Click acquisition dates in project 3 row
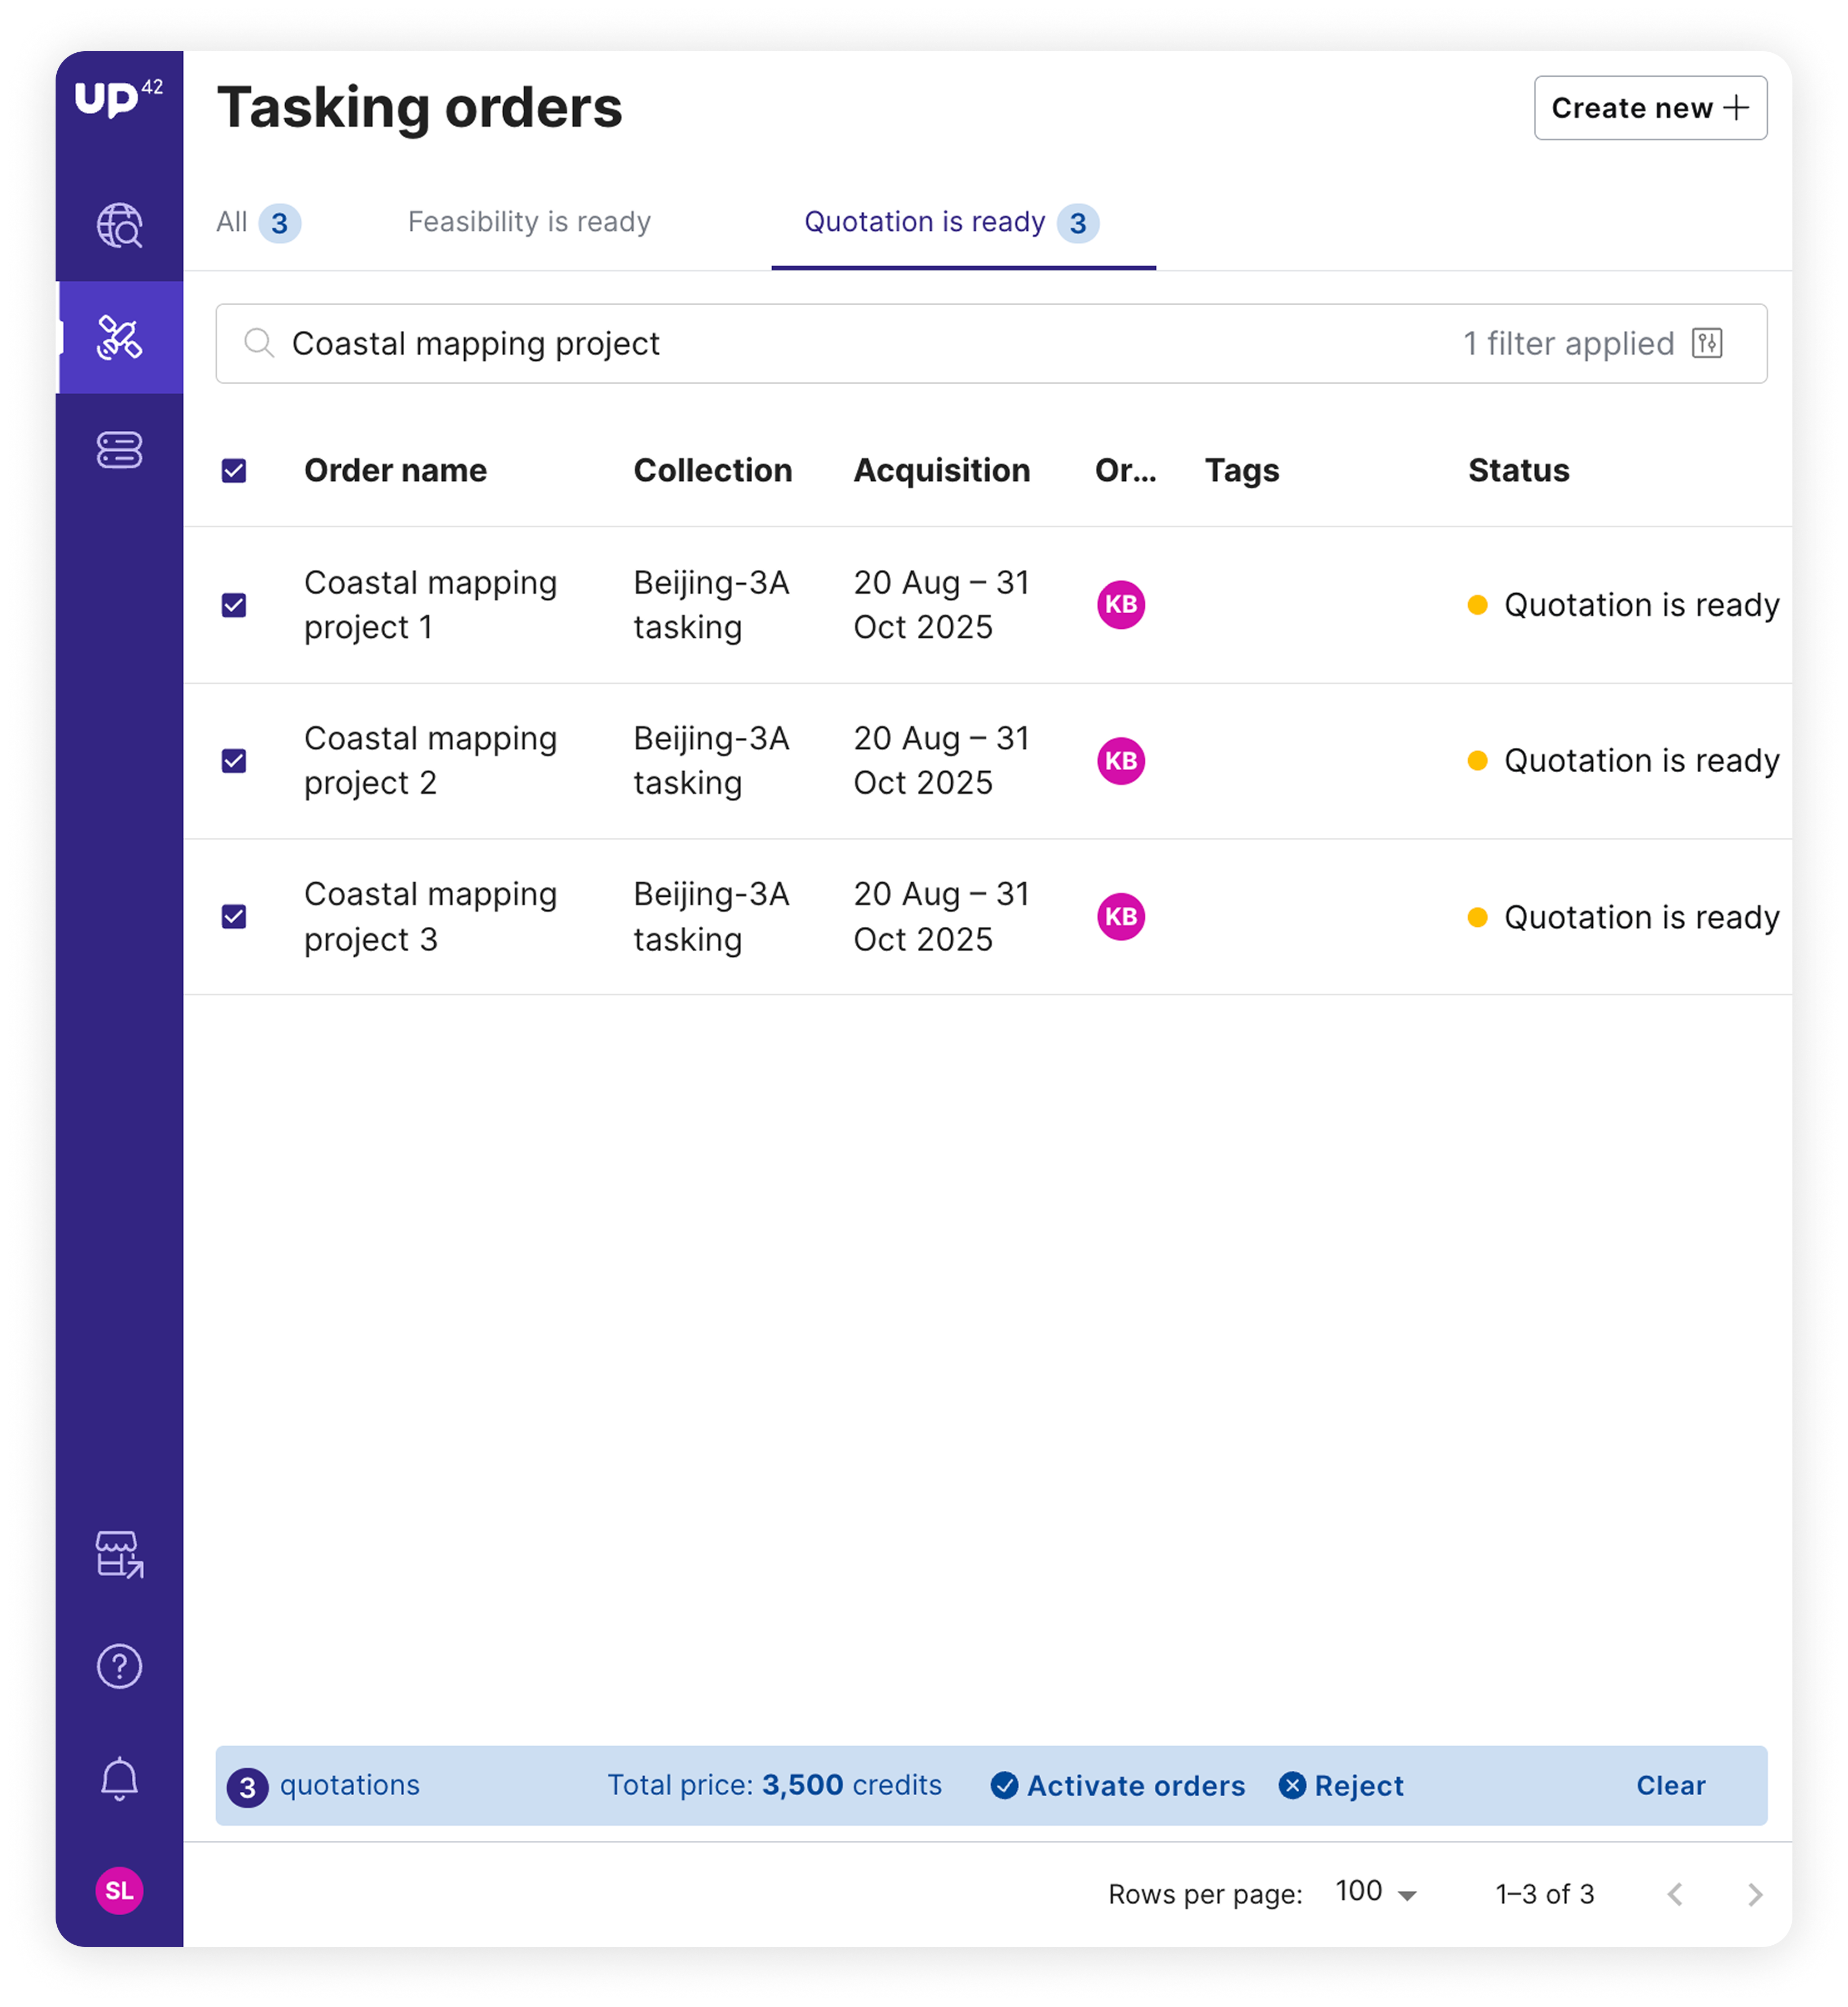 tap(941, 916)
